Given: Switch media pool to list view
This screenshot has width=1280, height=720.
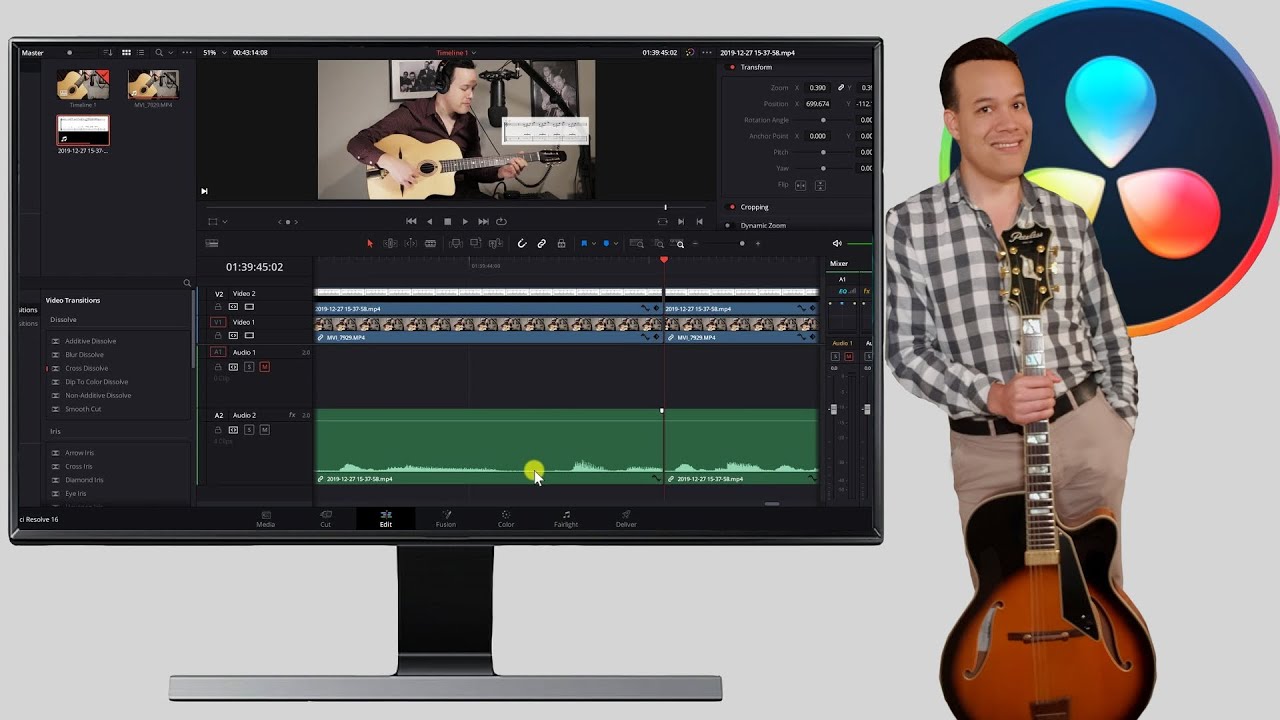Looking at the screenshot, I should click(x=141, y=52).
